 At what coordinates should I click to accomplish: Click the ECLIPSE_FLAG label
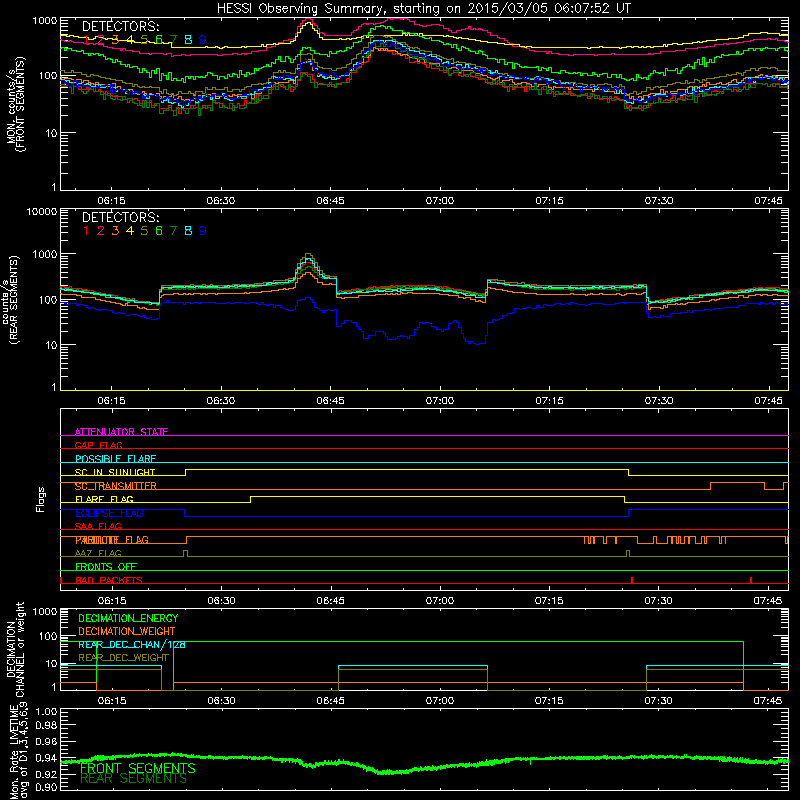(x=109, y=513)
